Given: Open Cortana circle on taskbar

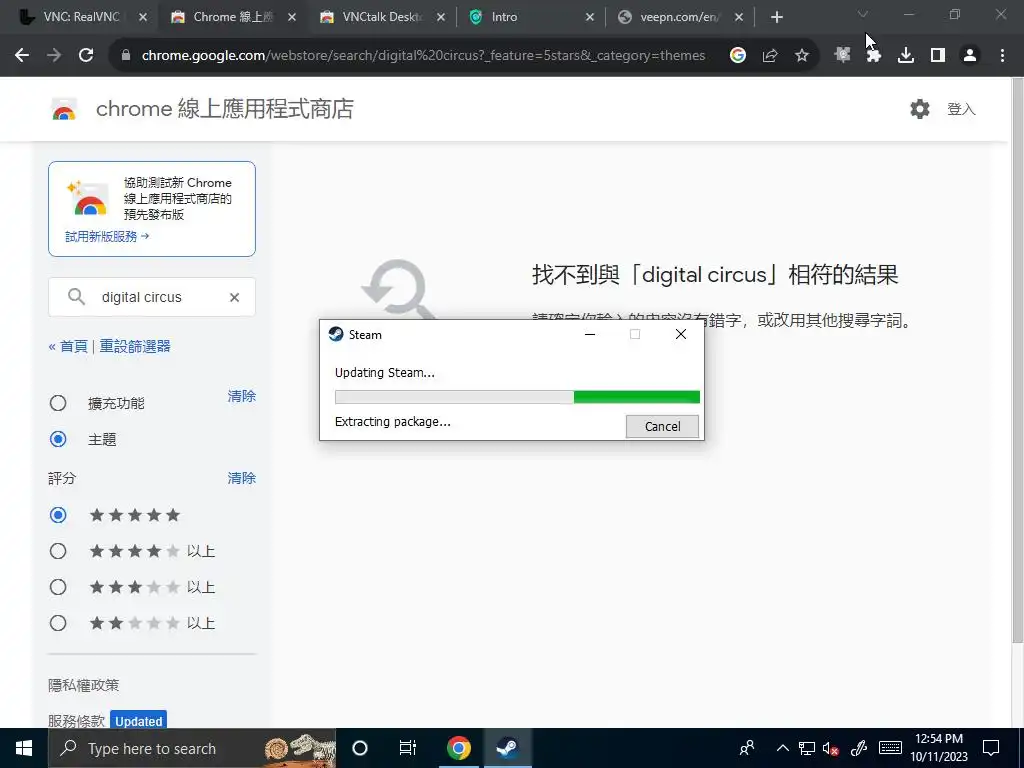Looking at the screenshot, I should (360, 748).
